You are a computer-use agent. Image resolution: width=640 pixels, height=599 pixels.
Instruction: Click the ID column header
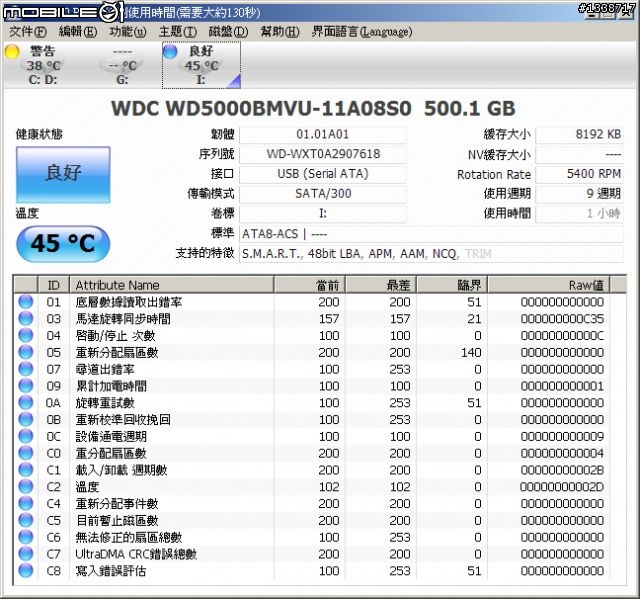click(53, 285)
